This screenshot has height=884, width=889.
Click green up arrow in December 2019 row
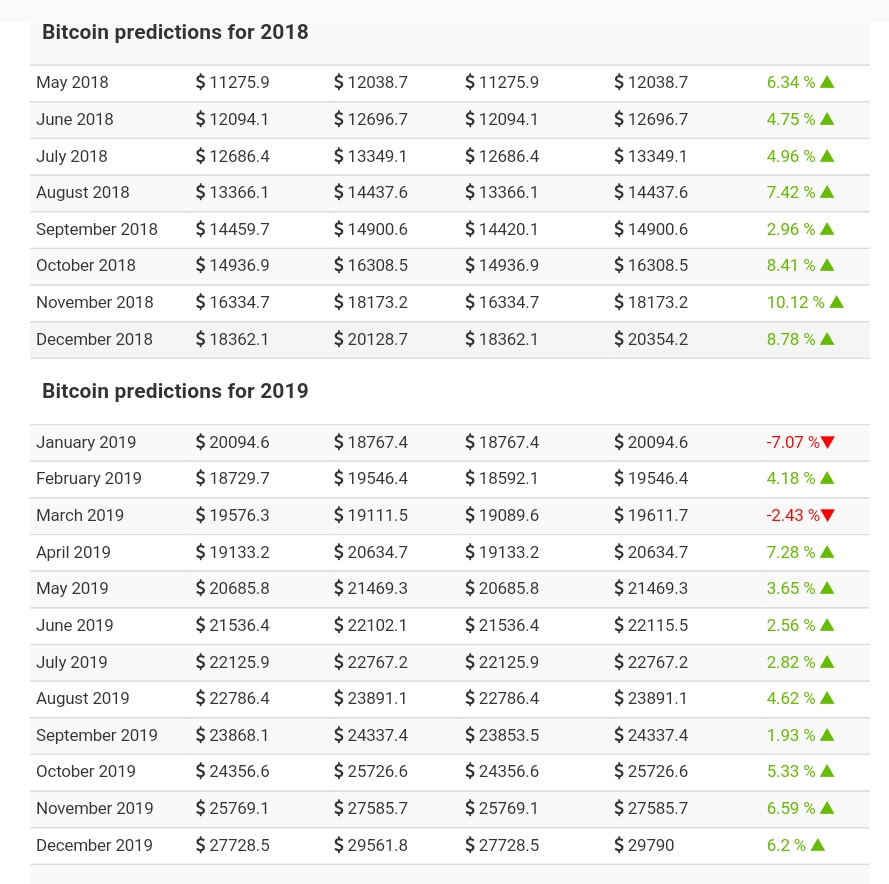[818, 845]
